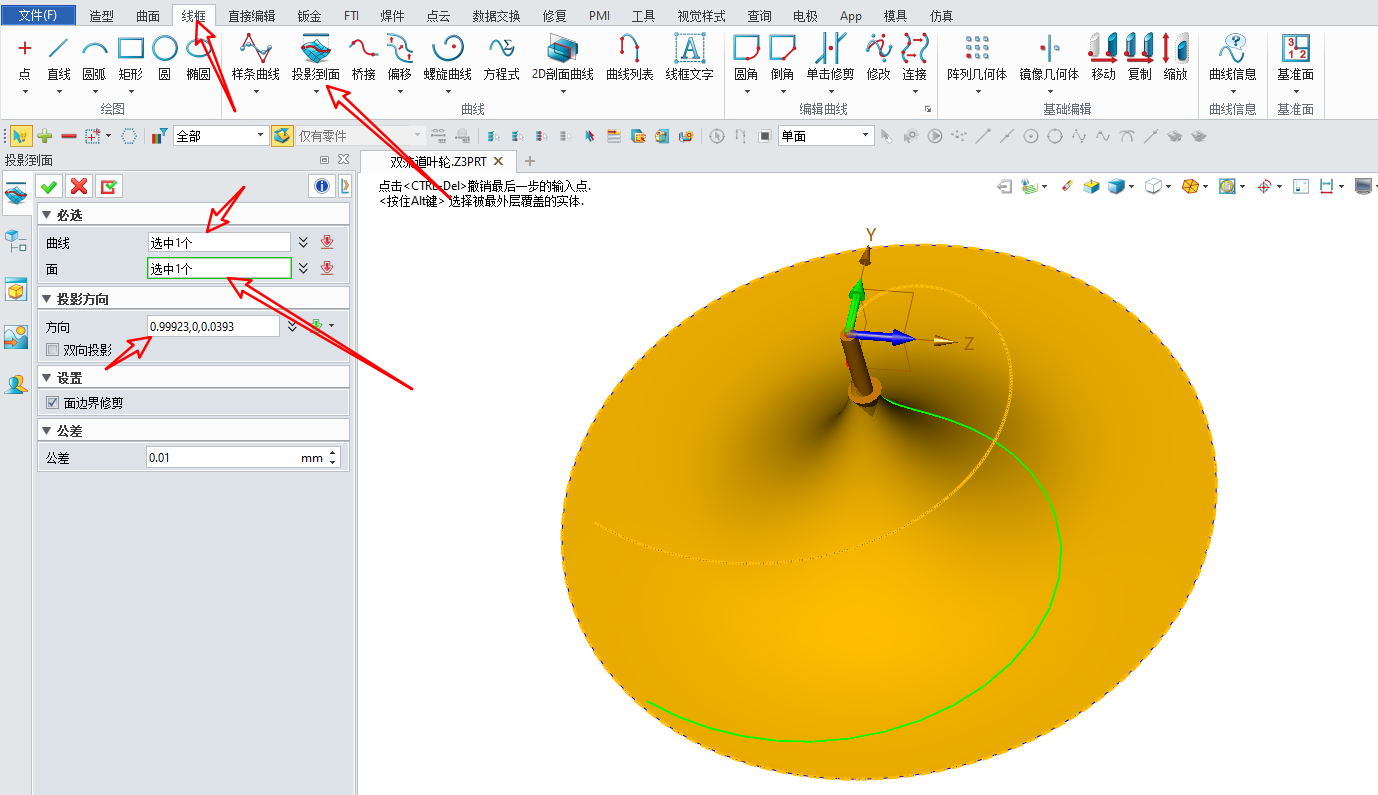Cancel the command with red X button
The image size is (1378, 795).
click(79, 186)
